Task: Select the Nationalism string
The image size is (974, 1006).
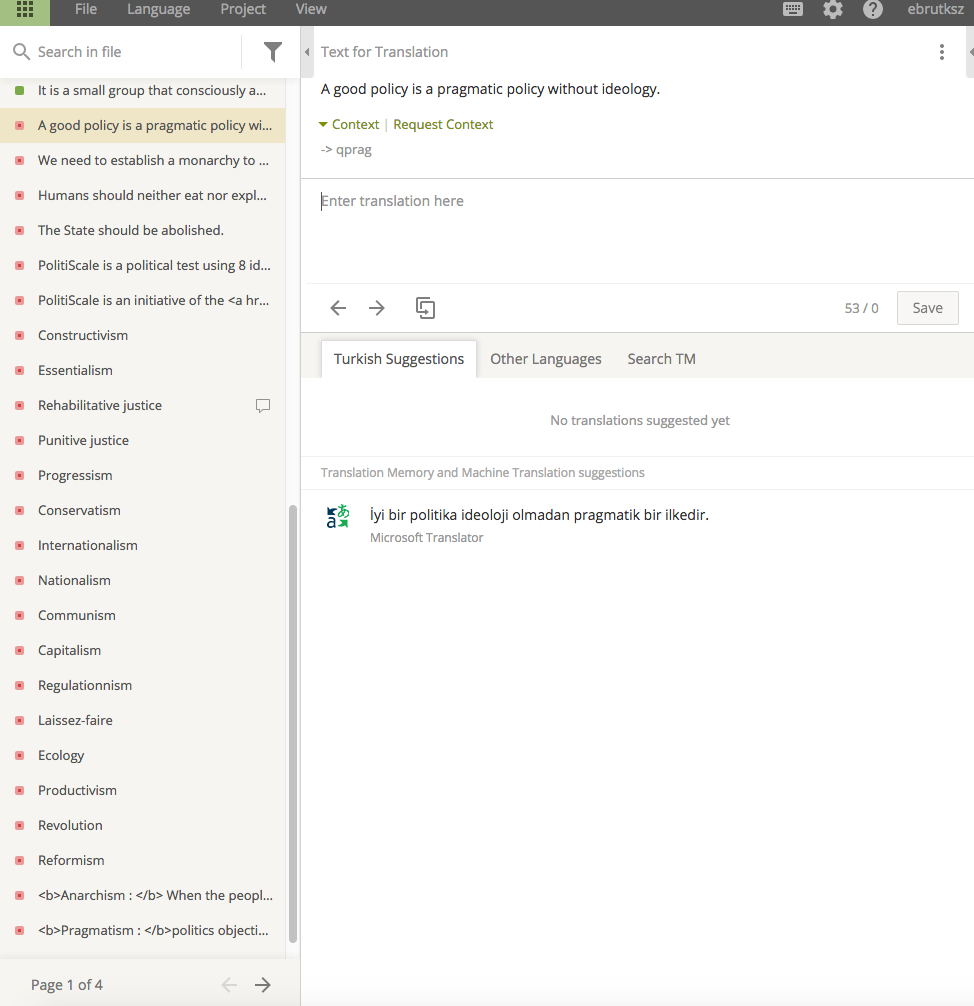Action: [x=142, y=580]
